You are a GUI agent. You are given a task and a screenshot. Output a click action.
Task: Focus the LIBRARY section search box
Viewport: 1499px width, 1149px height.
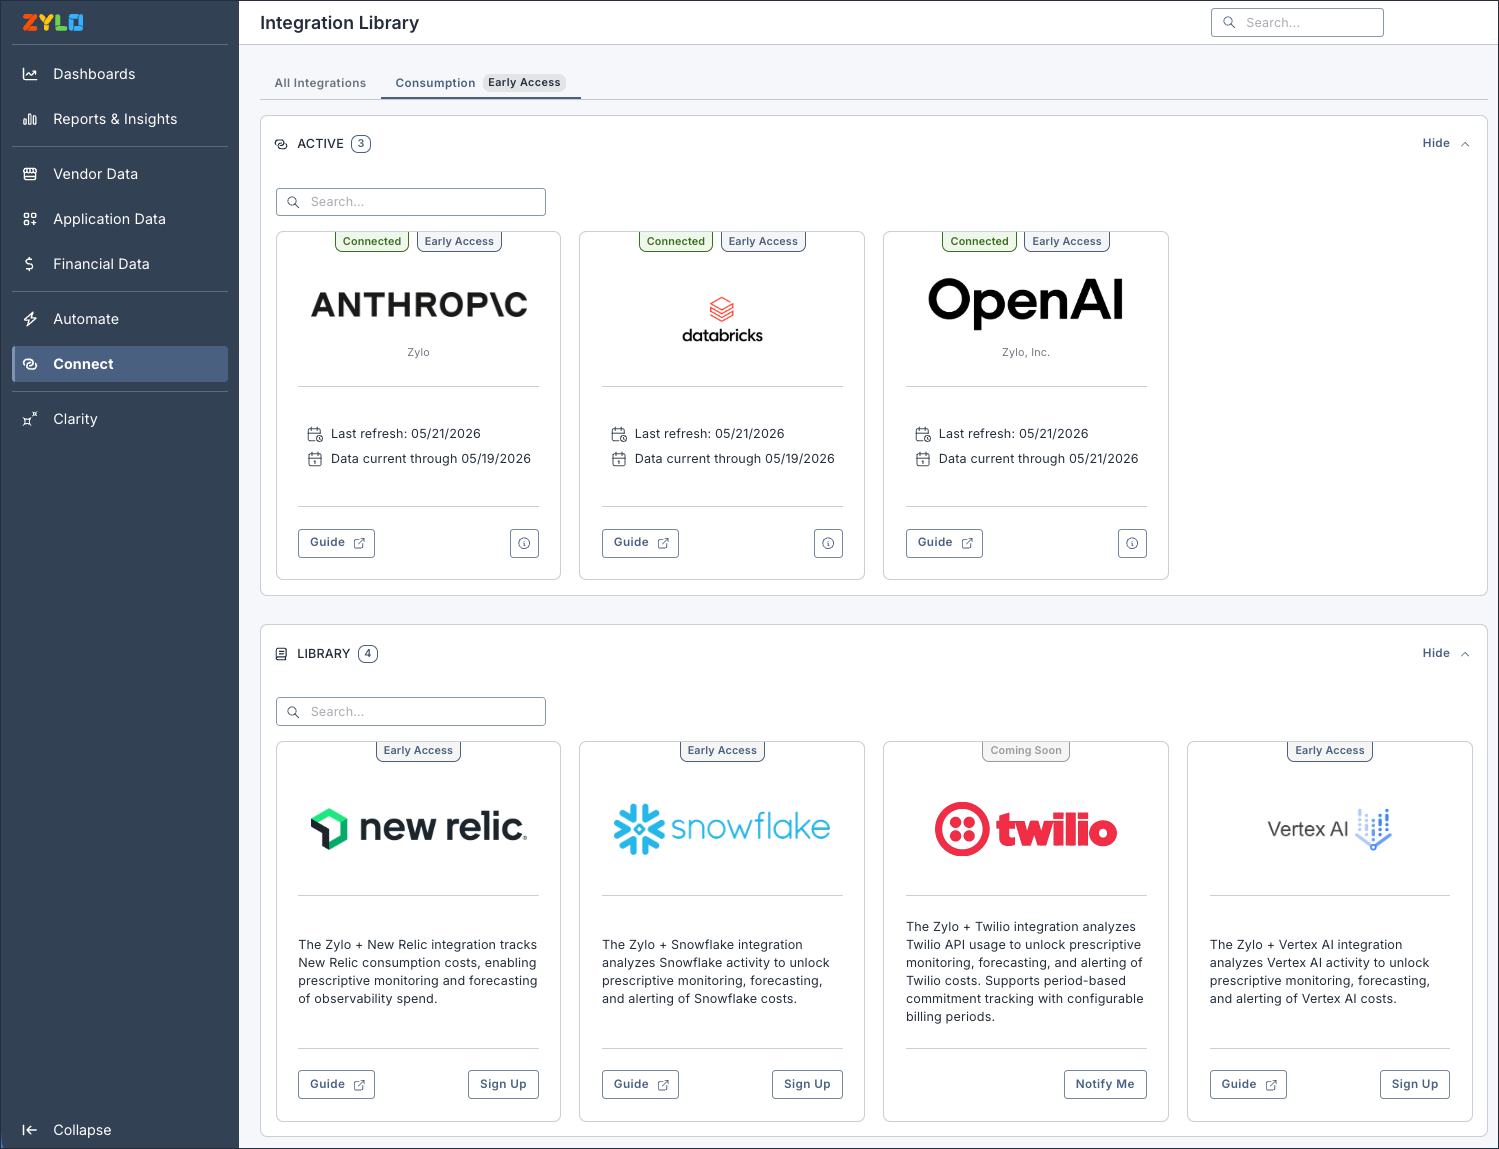point(411,712)
